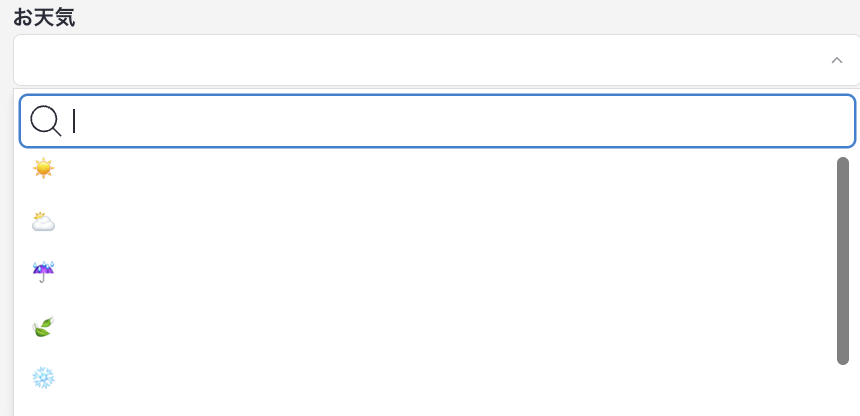Select the sunny weather emoji option
860x416 pixels.
tap(43, 169)
